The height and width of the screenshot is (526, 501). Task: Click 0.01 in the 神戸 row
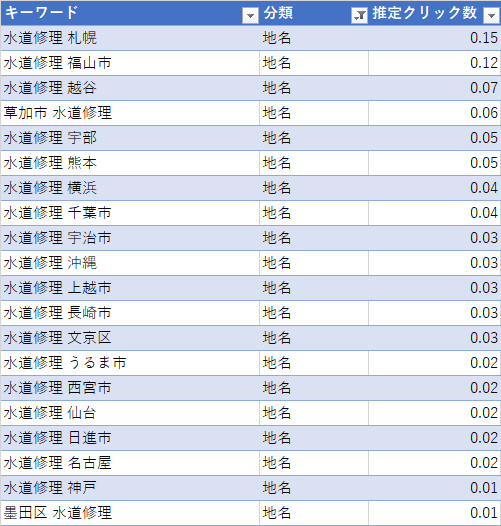[x=484, y=488]
